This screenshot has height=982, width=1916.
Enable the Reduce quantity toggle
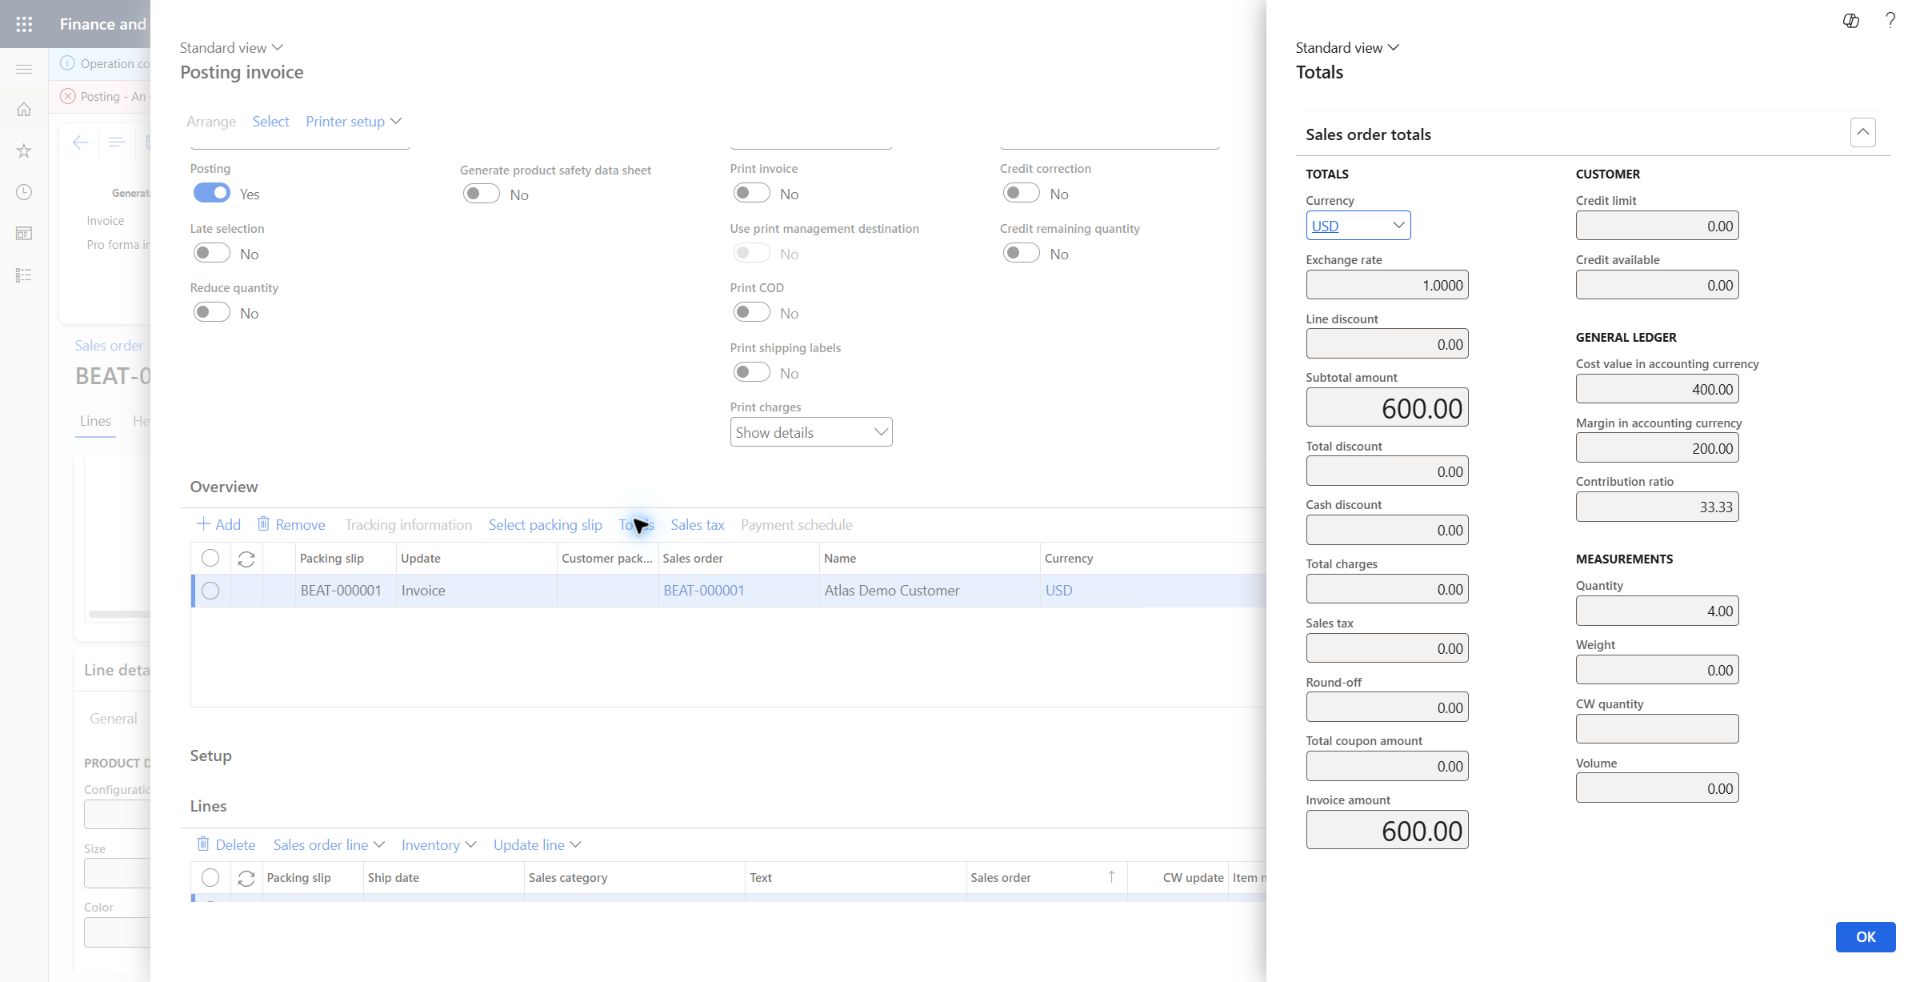click(212, 312)
